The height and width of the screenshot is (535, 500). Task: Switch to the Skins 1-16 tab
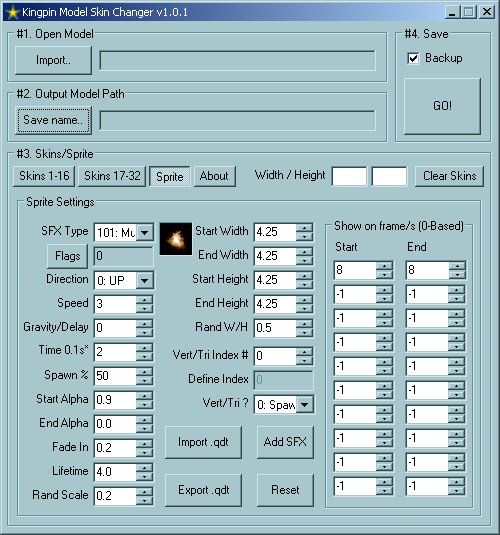(44, 176)
